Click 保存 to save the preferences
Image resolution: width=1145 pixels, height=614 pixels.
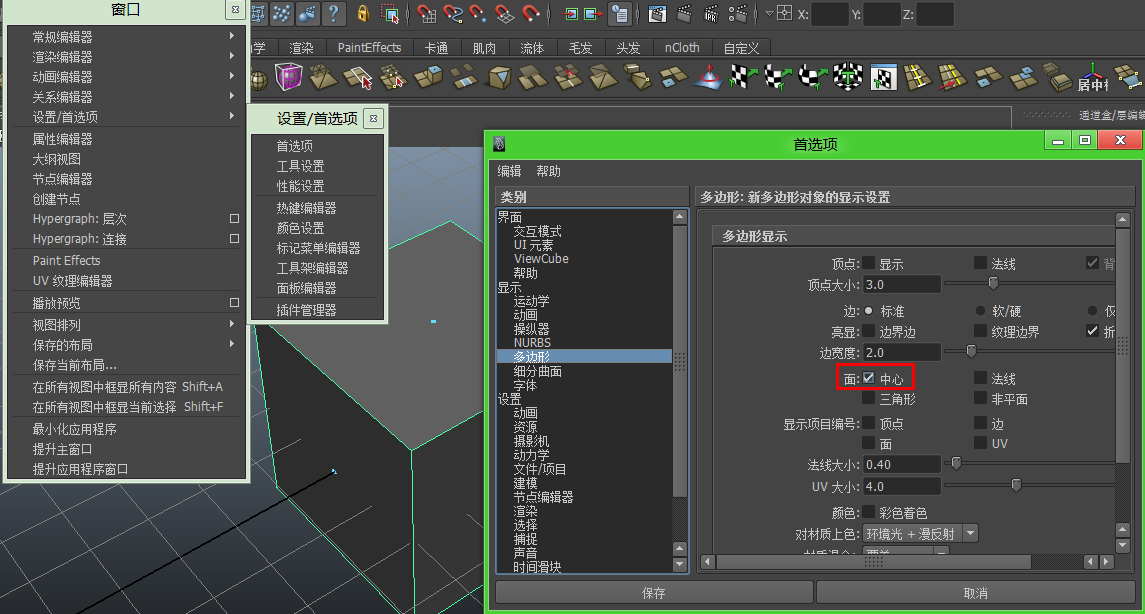[652, 592]
